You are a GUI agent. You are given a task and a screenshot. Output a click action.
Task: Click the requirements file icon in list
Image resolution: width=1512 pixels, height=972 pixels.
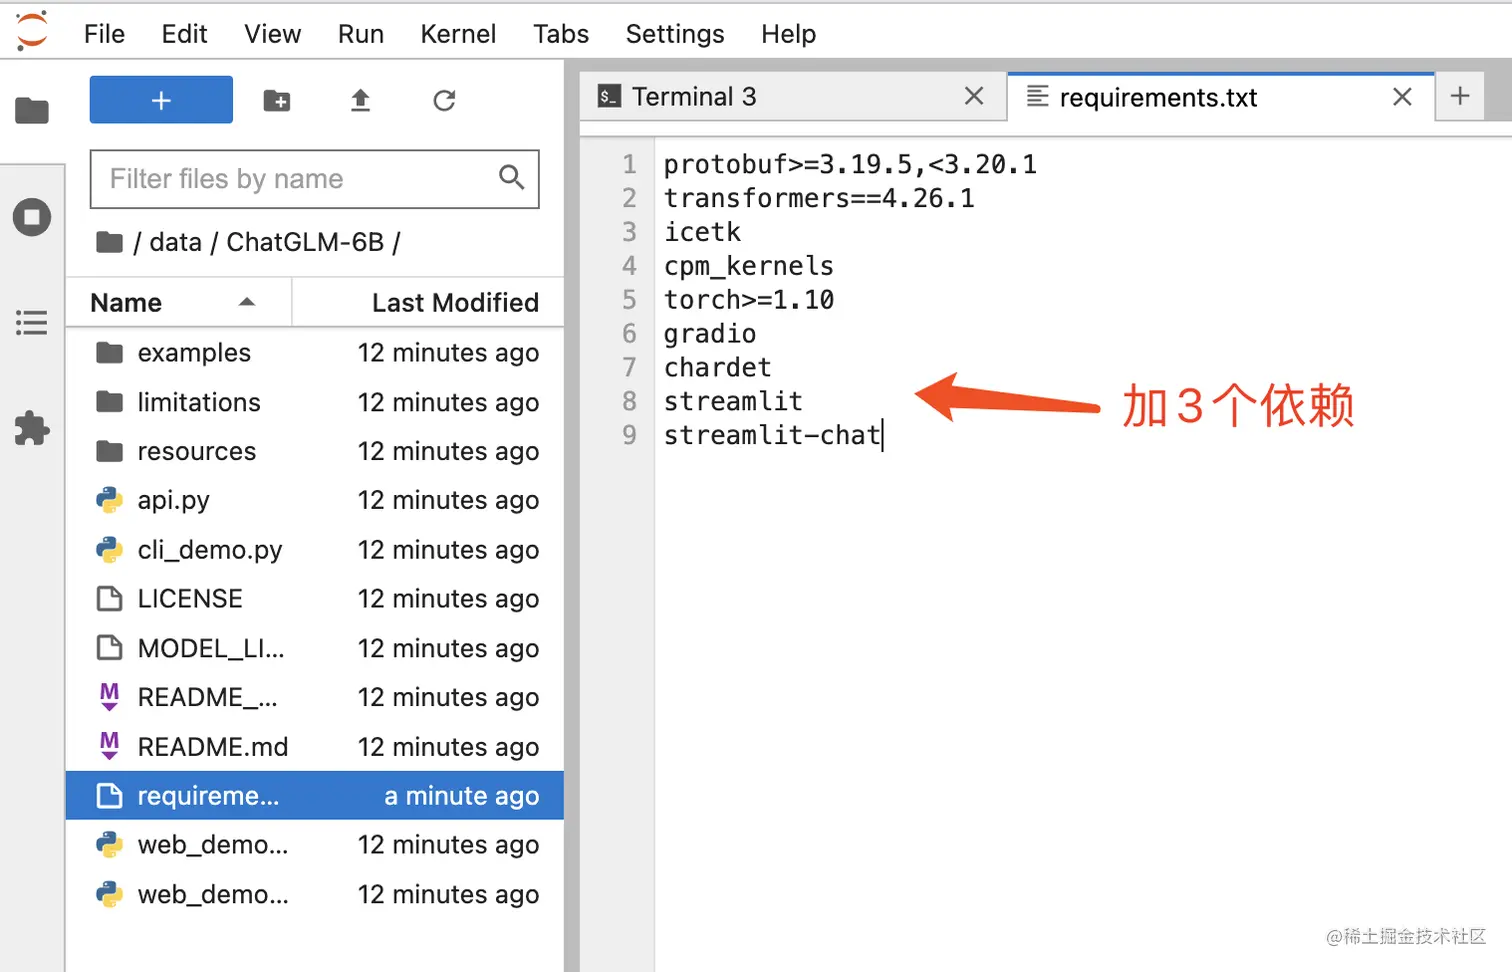pyautogui.click(x=109, y=796)
